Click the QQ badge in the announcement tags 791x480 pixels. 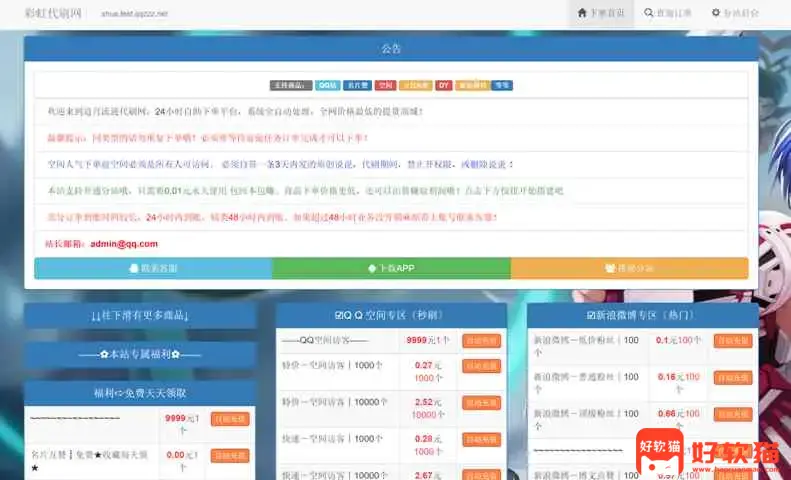tap(327, 86)
